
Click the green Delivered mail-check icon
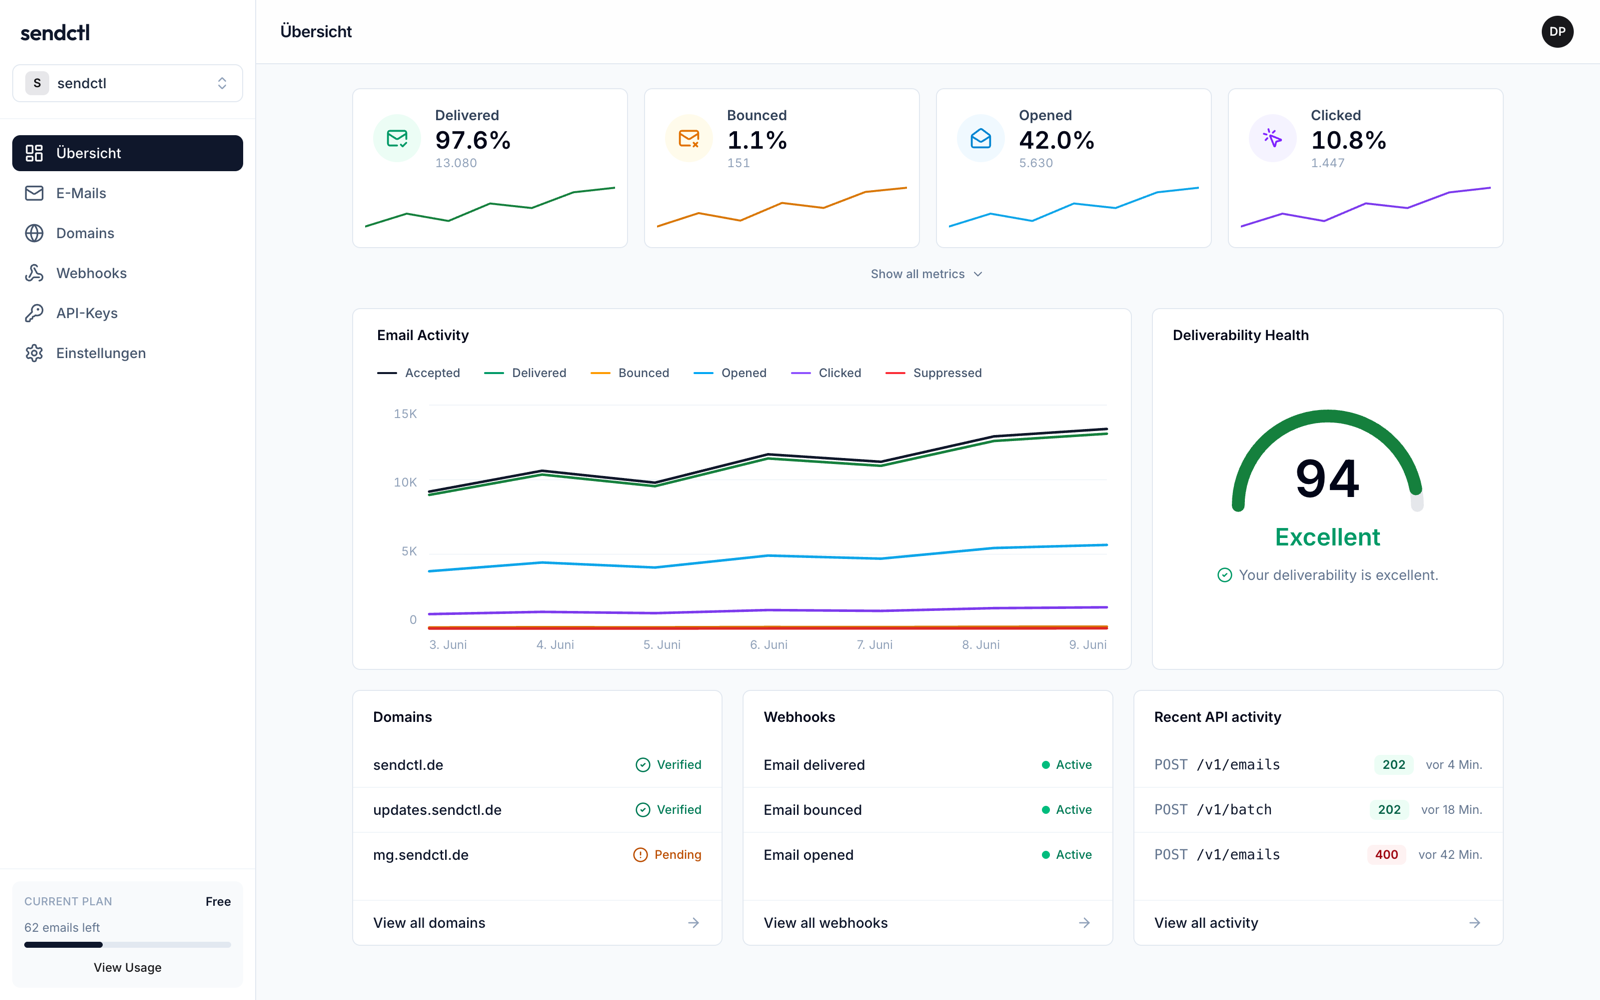tap(397, 138)
